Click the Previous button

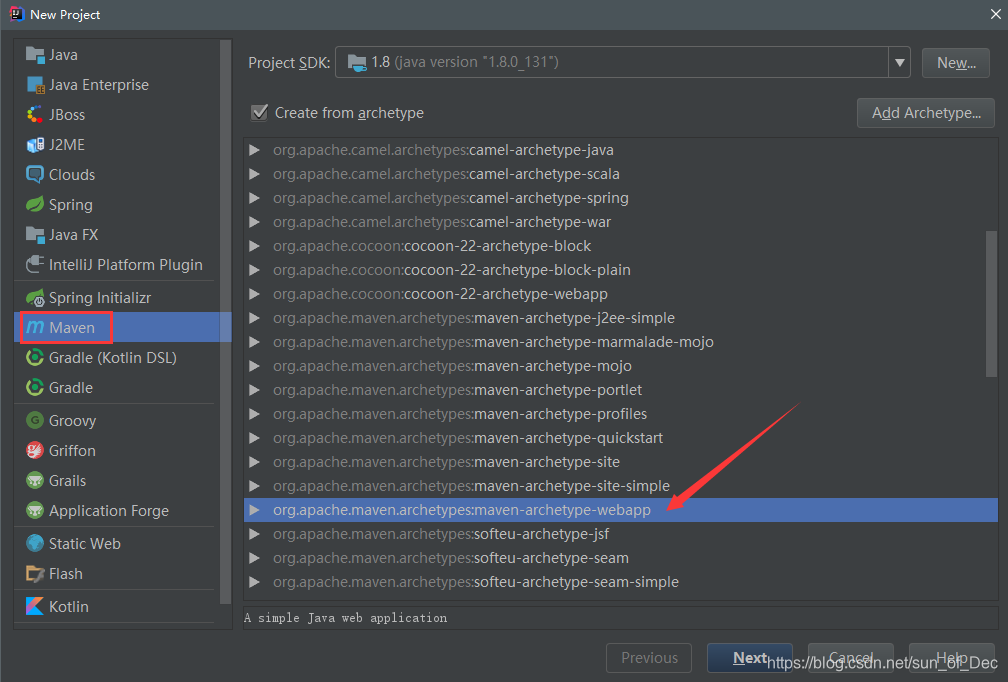click(649, 658)
